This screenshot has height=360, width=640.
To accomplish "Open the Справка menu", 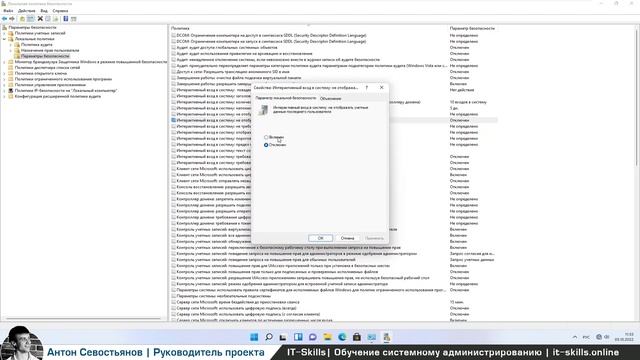I will (x=60, y=11).
